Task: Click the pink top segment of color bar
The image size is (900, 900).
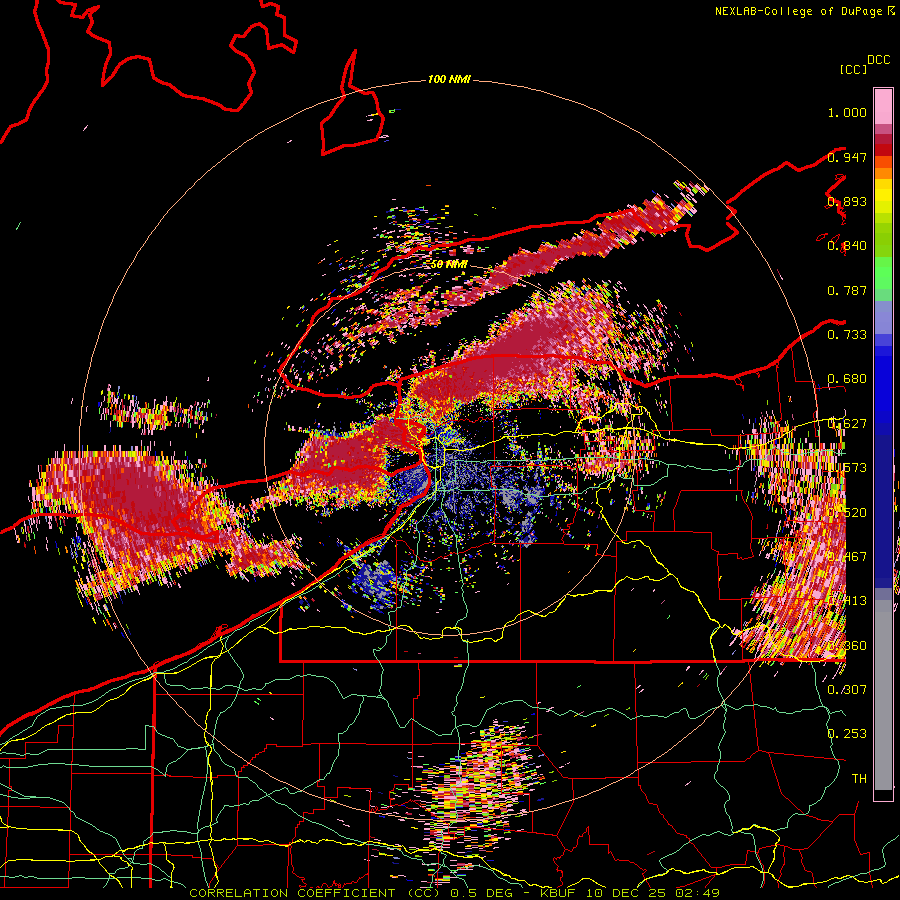Action: pos(883,106)
